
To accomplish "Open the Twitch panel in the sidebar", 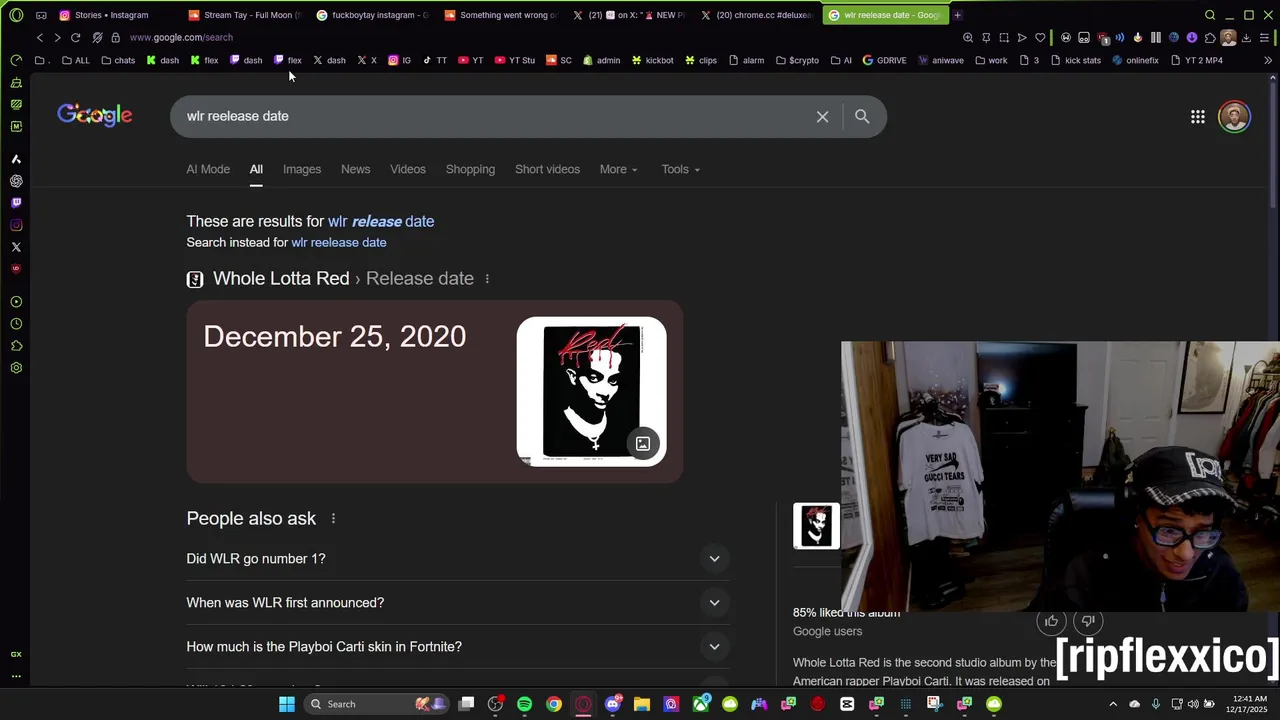I will [x=16, y=203].
